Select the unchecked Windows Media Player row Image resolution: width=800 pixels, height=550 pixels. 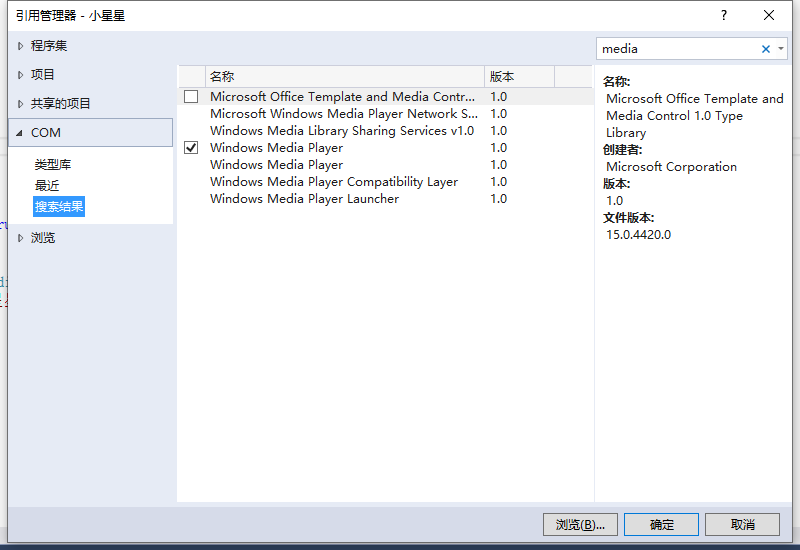click(x=385, y=165)
